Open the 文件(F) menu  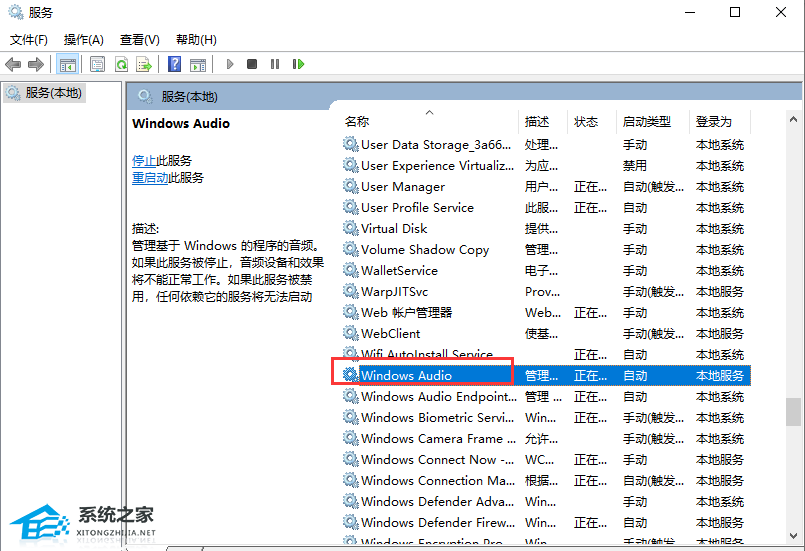pyautogui.click(x=29, y=40)
